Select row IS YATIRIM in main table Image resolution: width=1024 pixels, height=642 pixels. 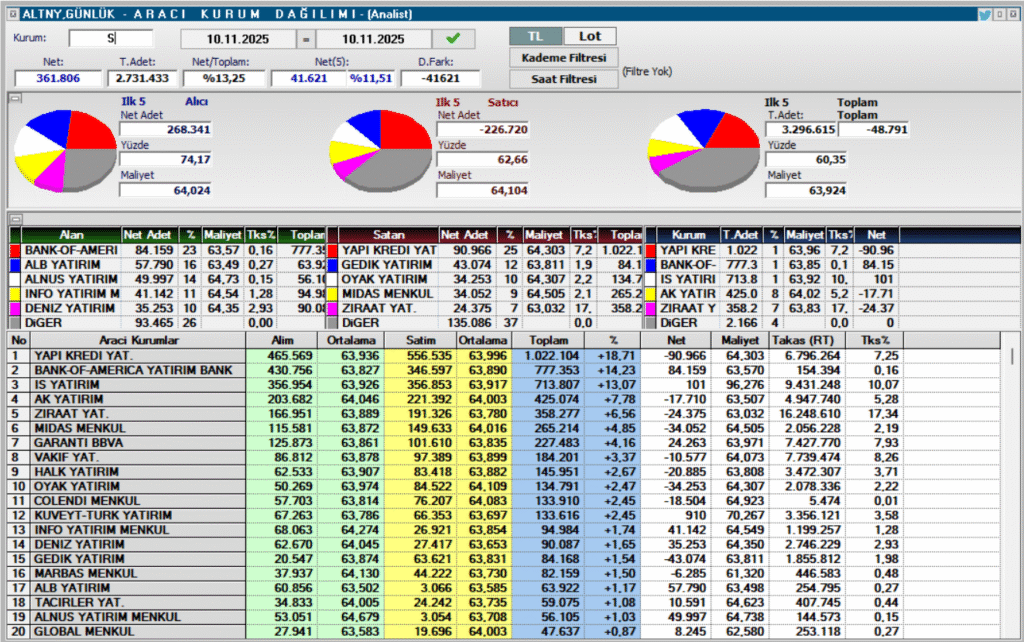[x=503, y=385]
